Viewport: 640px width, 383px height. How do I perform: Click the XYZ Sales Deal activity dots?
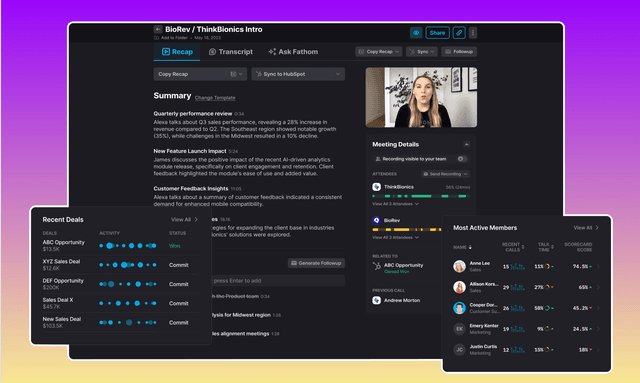point(128,265)
